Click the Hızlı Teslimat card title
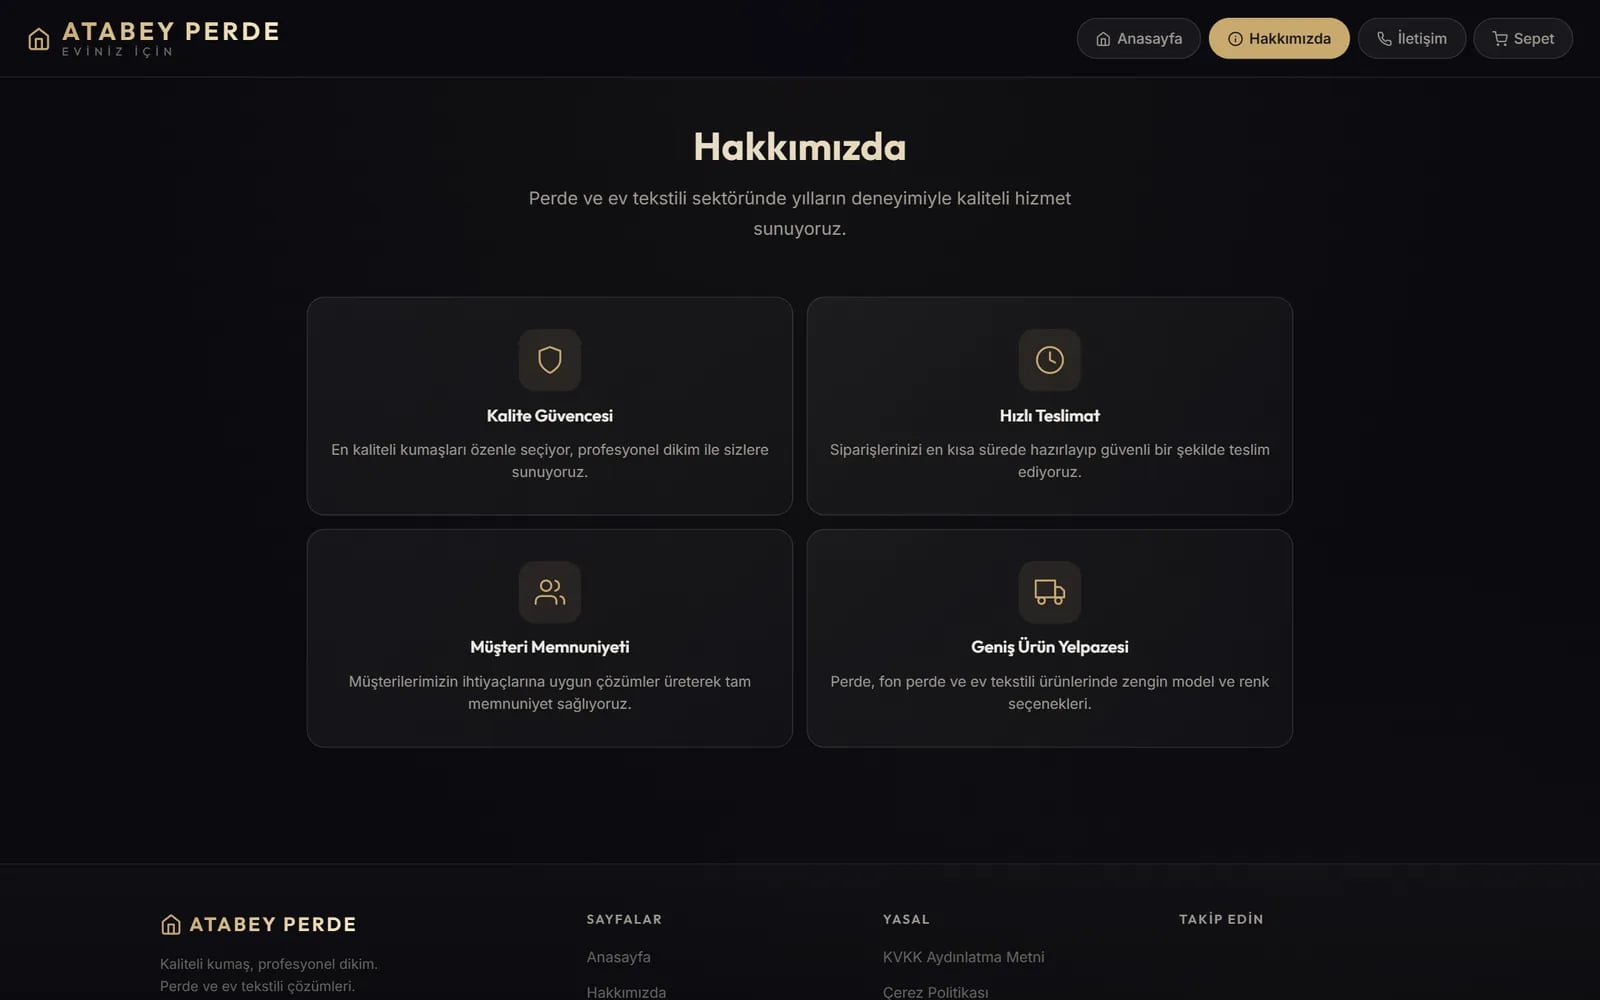The width and height of the screenshot is (1600, 1000). 1049,416
